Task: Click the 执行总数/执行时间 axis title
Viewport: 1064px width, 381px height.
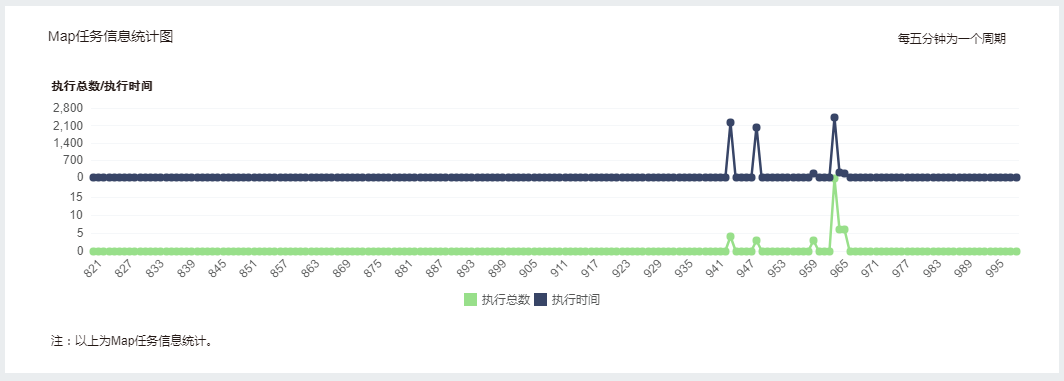Action: [x=102, y=86]
